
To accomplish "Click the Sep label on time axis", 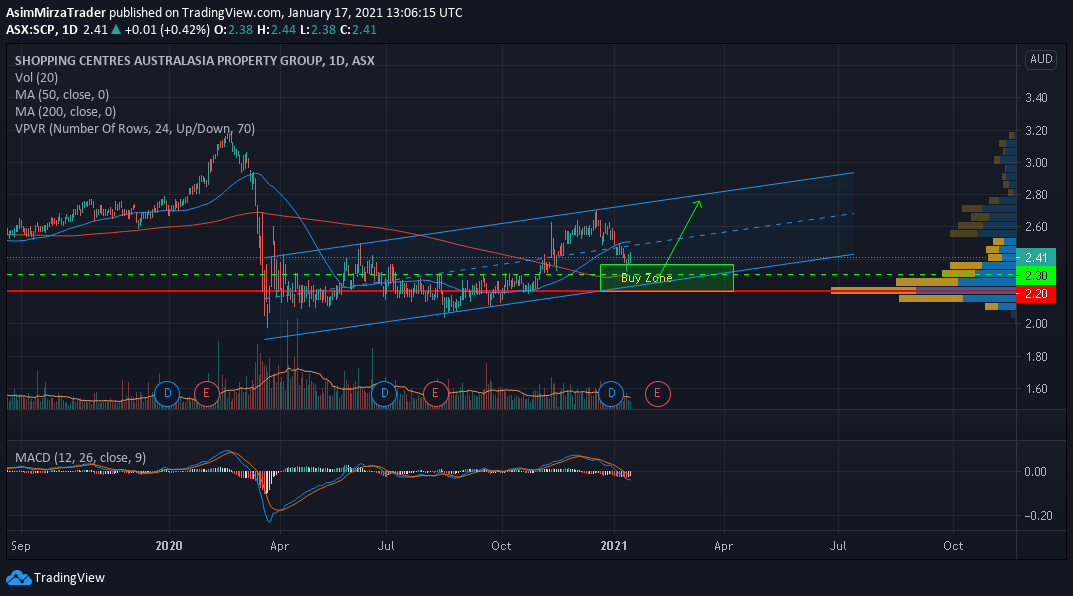I will click(x=21, y=545).
